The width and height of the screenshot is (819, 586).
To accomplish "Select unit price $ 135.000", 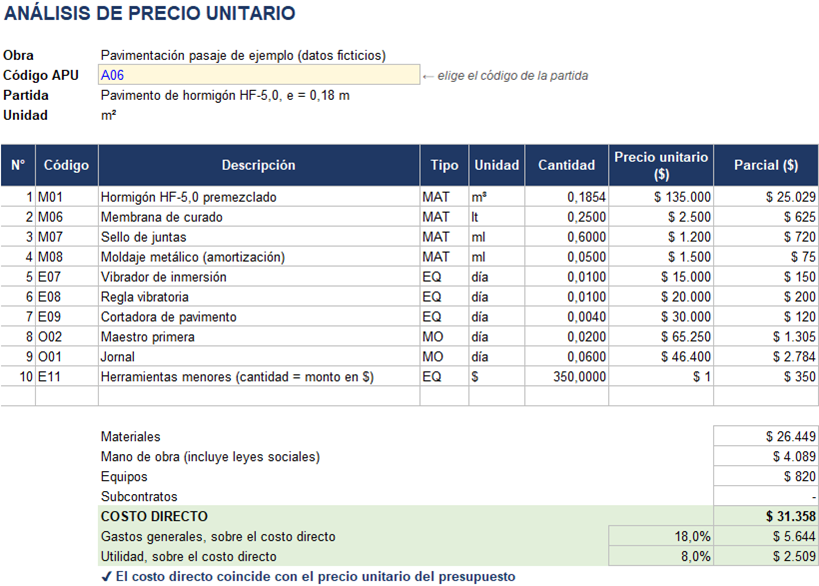I will point(661,197).
